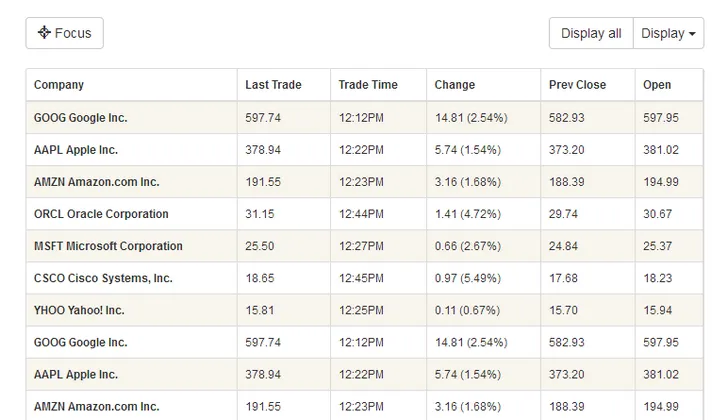The image size is (728, 420).
Task: Click the Open column header
Action: tap(657, 85)
